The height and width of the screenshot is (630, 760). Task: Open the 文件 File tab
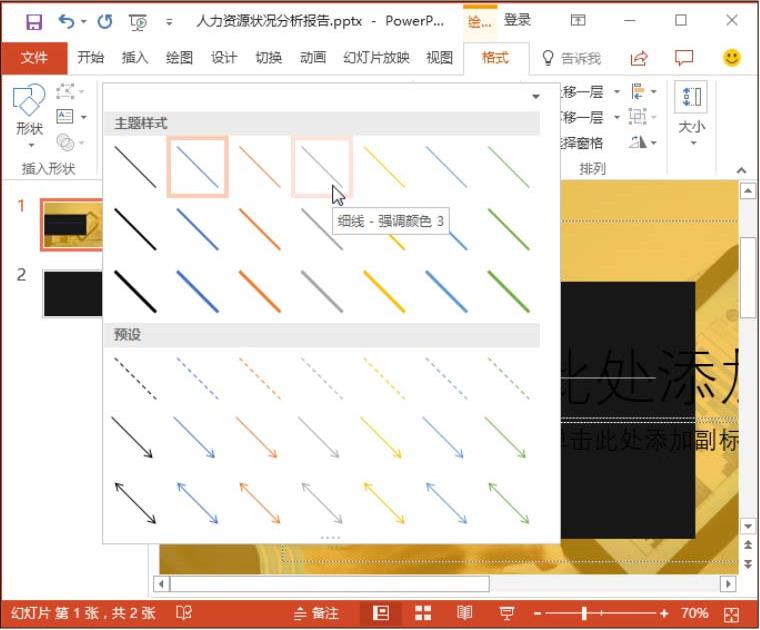click(x=34, y=58)
